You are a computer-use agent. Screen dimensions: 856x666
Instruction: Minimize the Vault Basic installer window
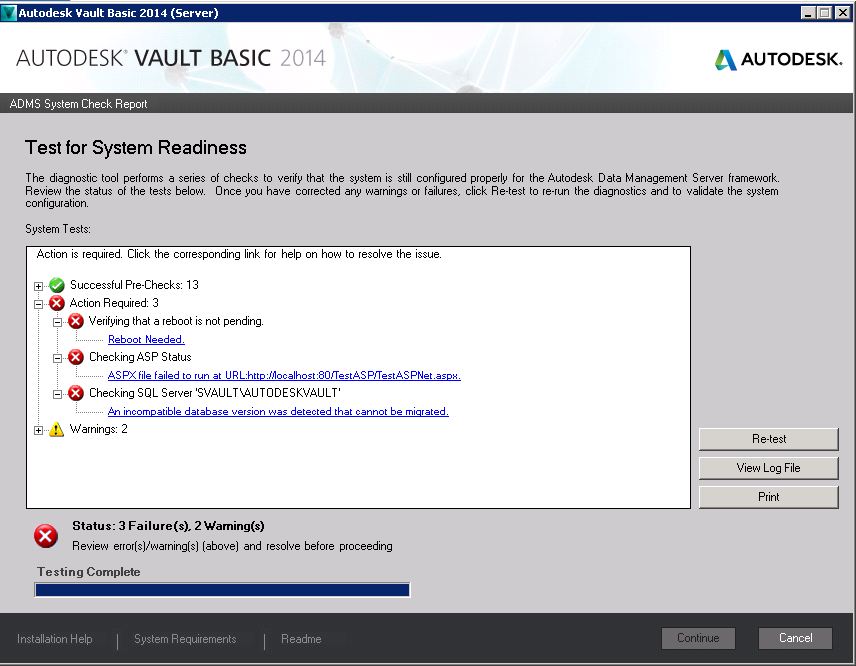809,13
